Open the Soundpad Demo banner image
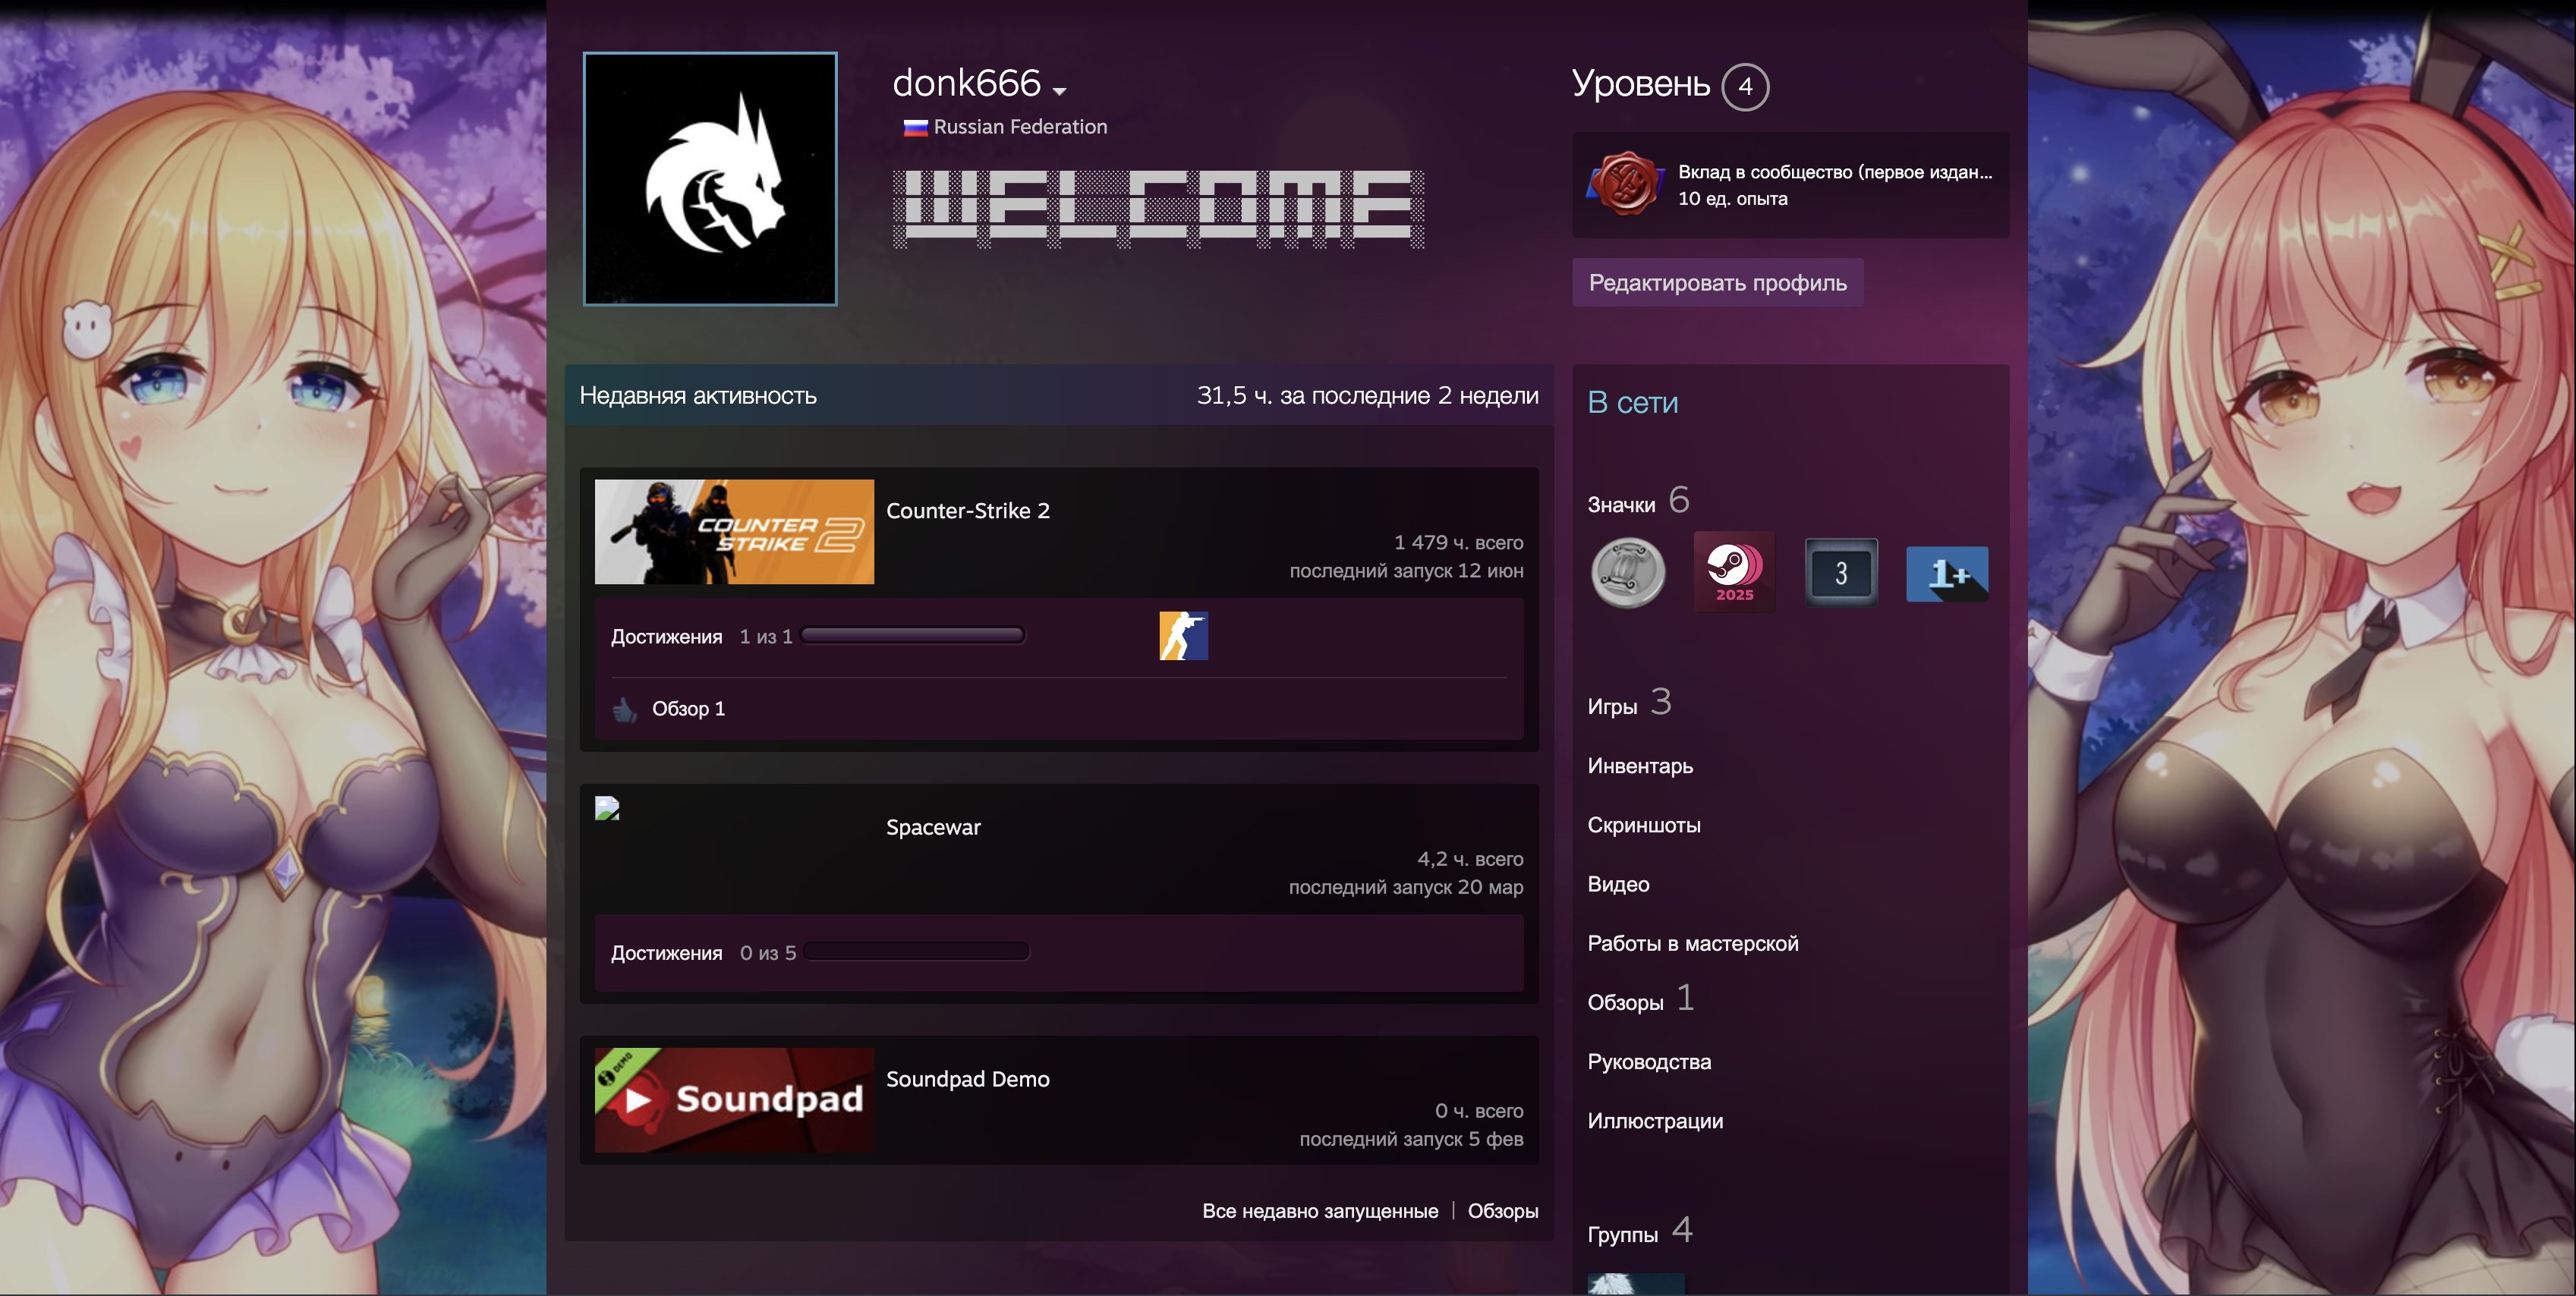2576x1296 pixels. (x=734, y=1100)
